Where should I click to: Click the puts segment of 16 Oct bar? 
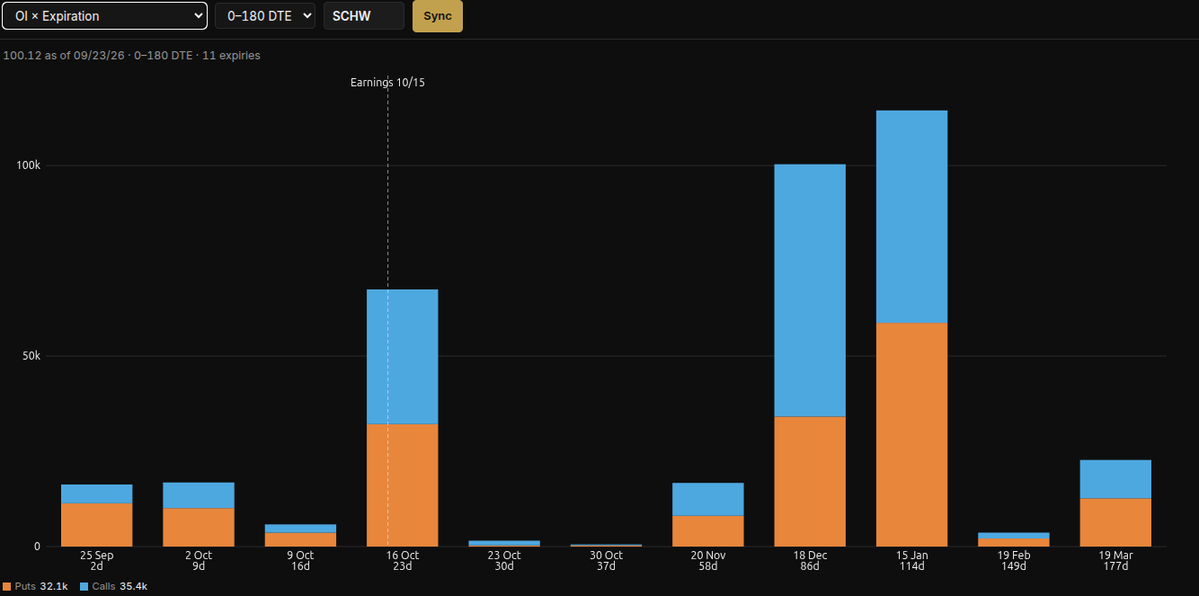(402, 485)
